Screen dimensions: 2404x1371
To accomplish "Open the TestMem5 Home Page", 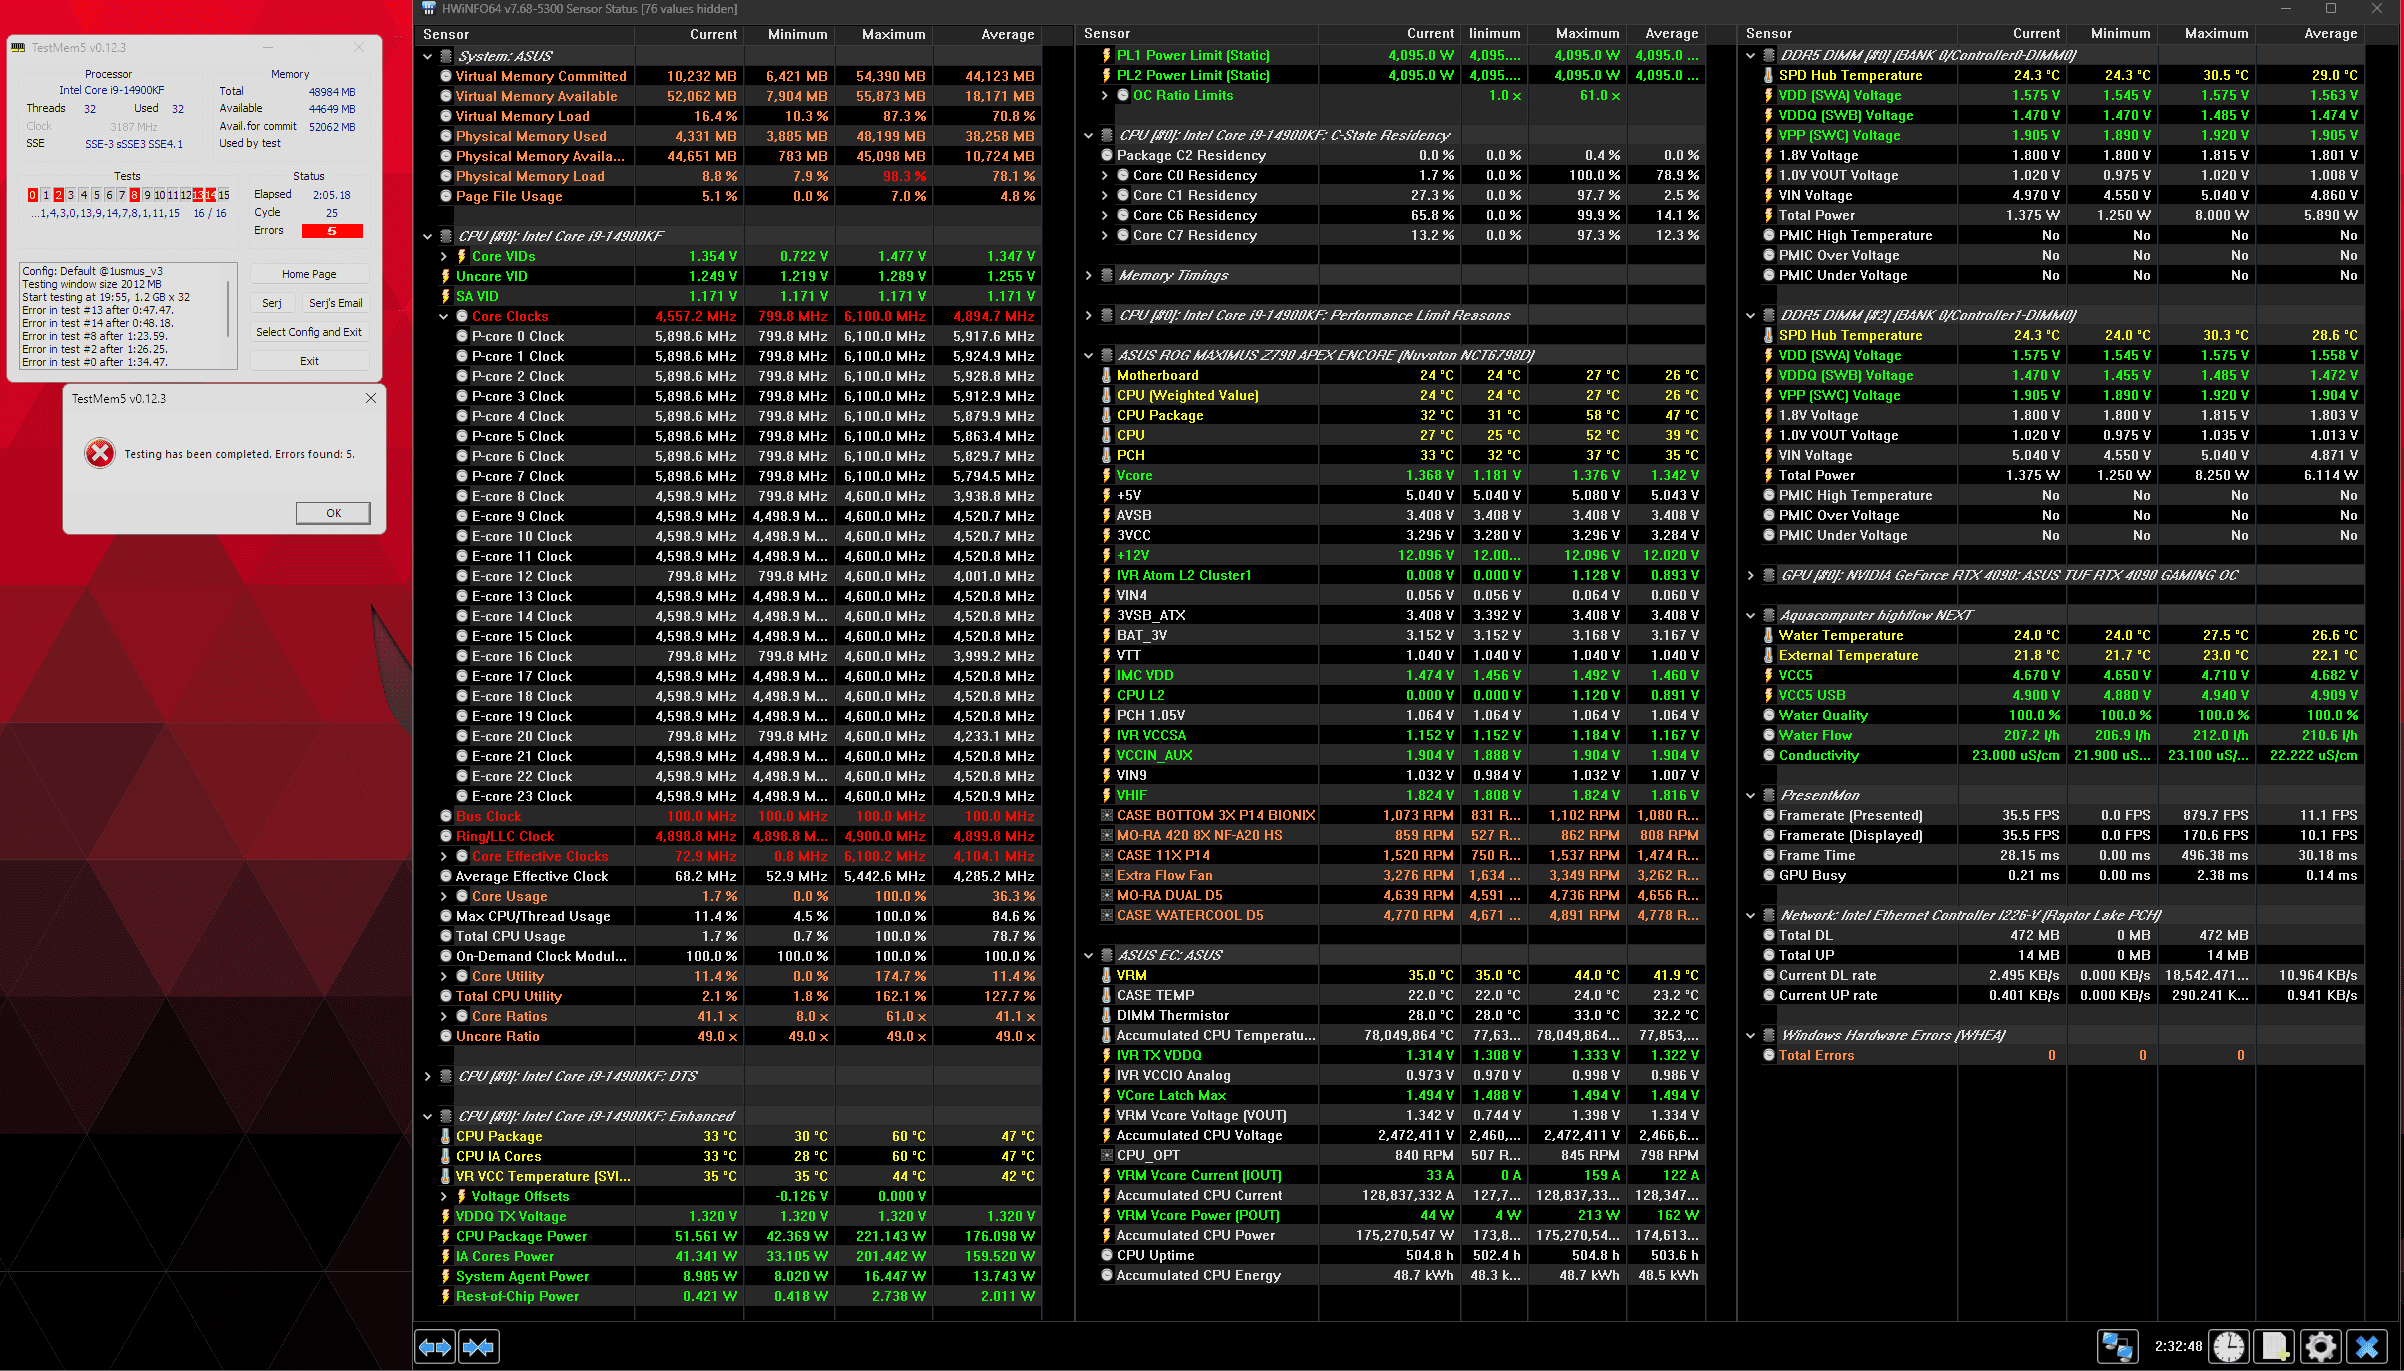I will coord(309,274).
